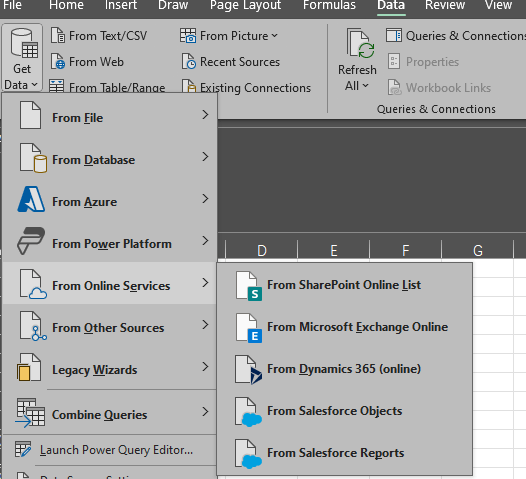The width and height of the screenshot is (526, 479).
Task: Expand the From File submenu arrow
Action: [205, 115]
